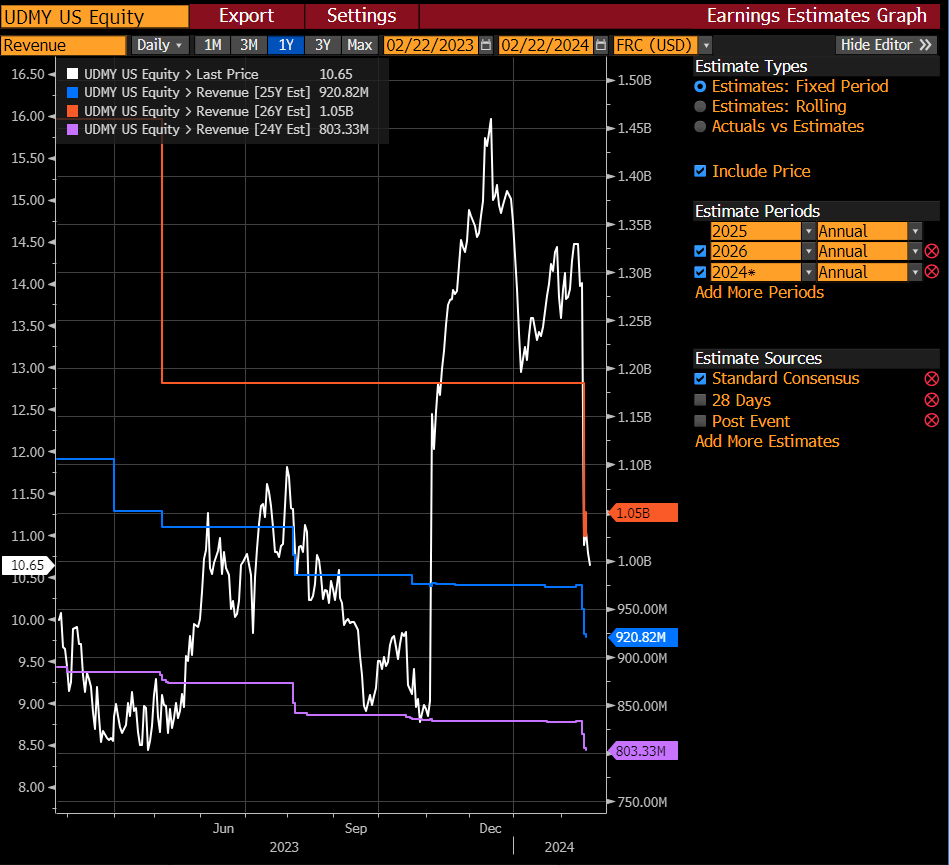Image resolution: width=949 pixels, height=865 pixels.
Task: Select the Actuals vs Estimates radio option
Action: pyautogui.click(x=700, y=127)
